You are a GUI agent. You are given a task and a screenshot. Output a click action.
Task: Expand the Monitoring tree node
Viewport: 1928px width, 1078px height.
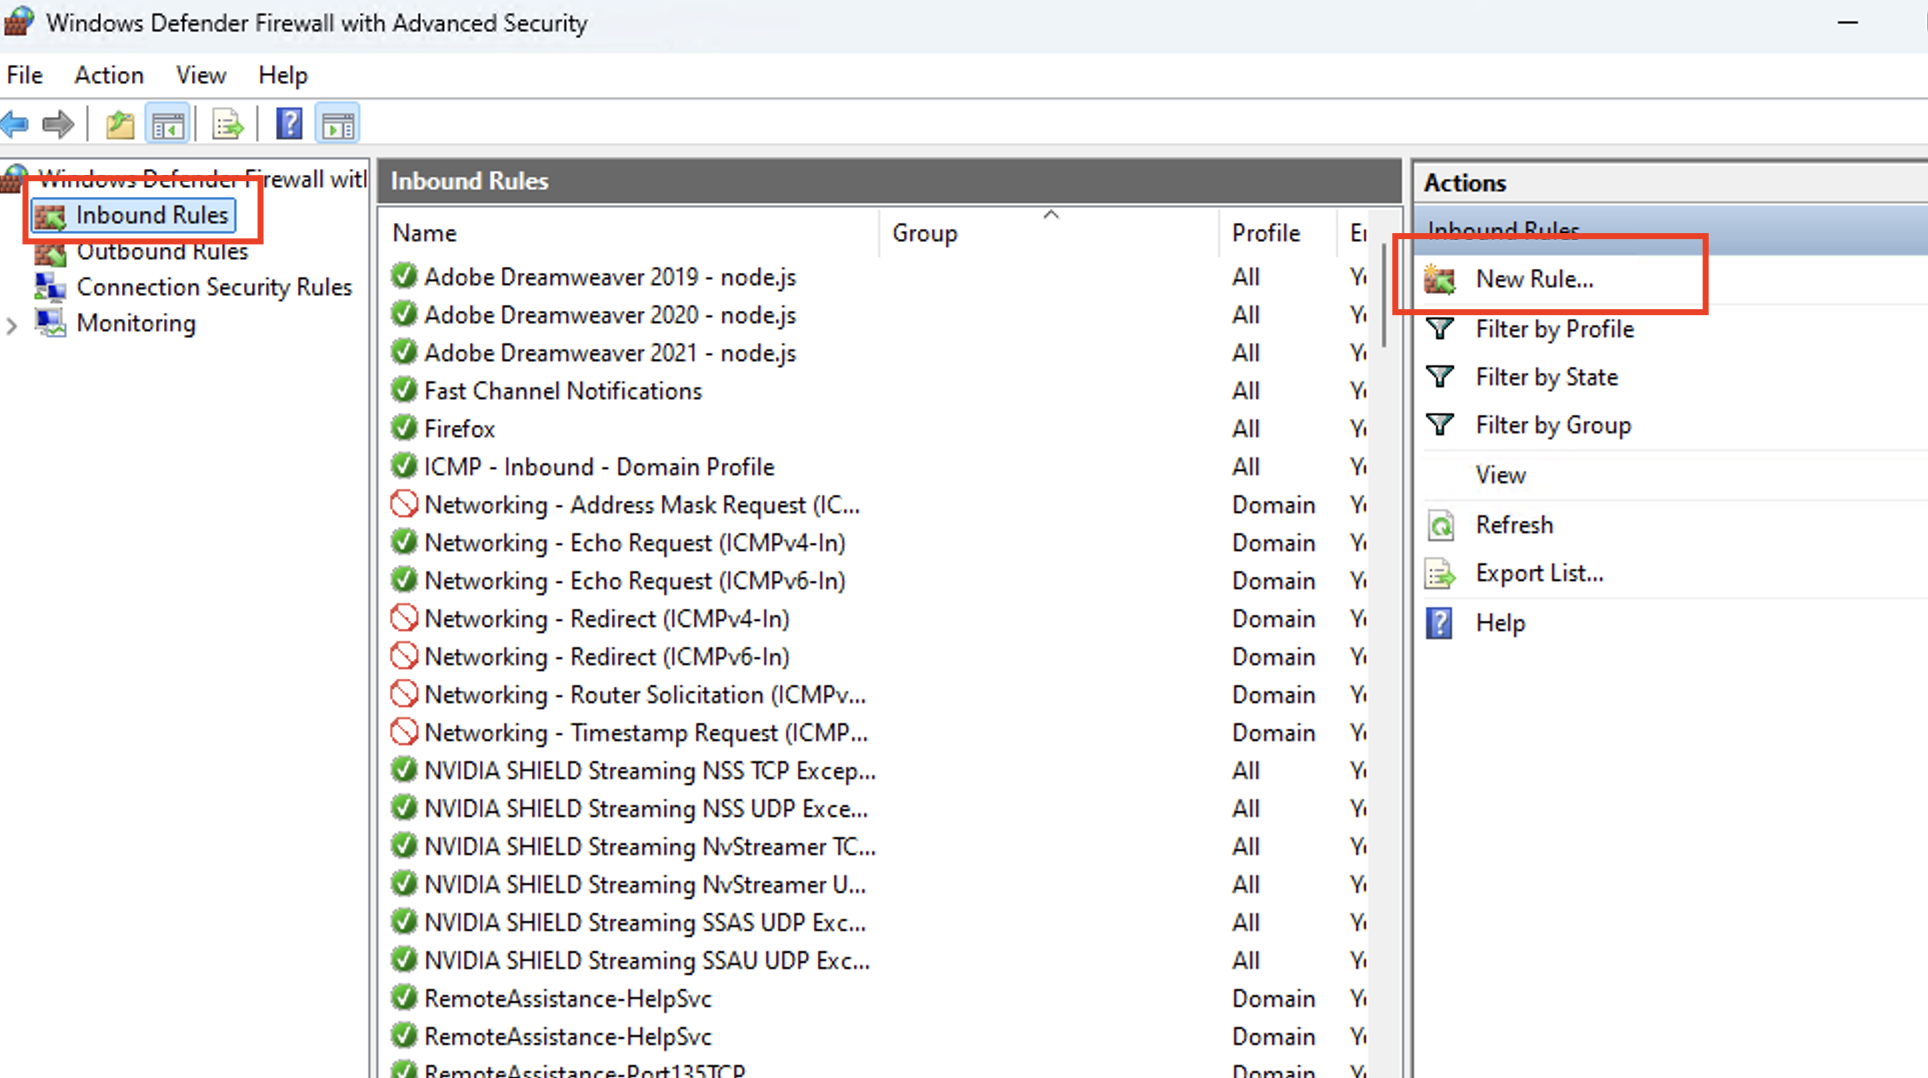tap(12, 325)
